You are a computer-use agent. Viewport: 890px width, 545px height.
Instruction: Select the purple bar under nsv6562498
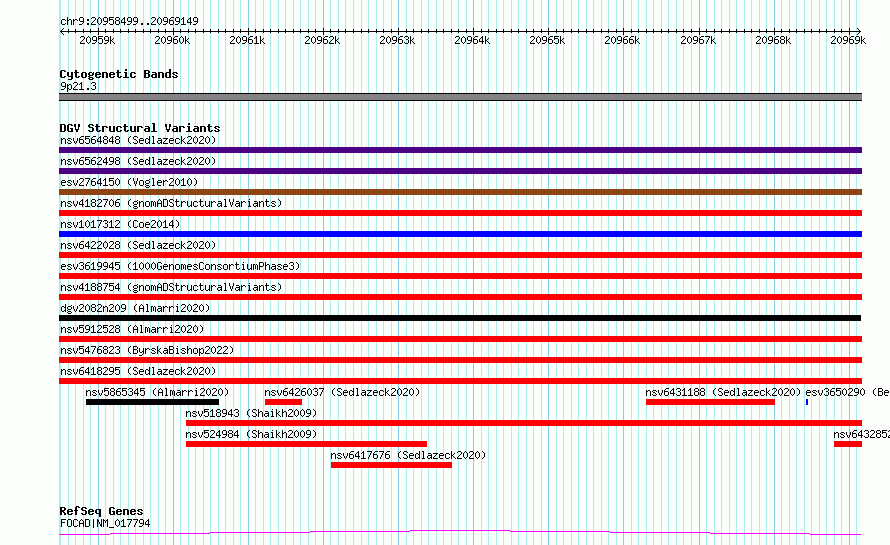click(x=460, y=171)
